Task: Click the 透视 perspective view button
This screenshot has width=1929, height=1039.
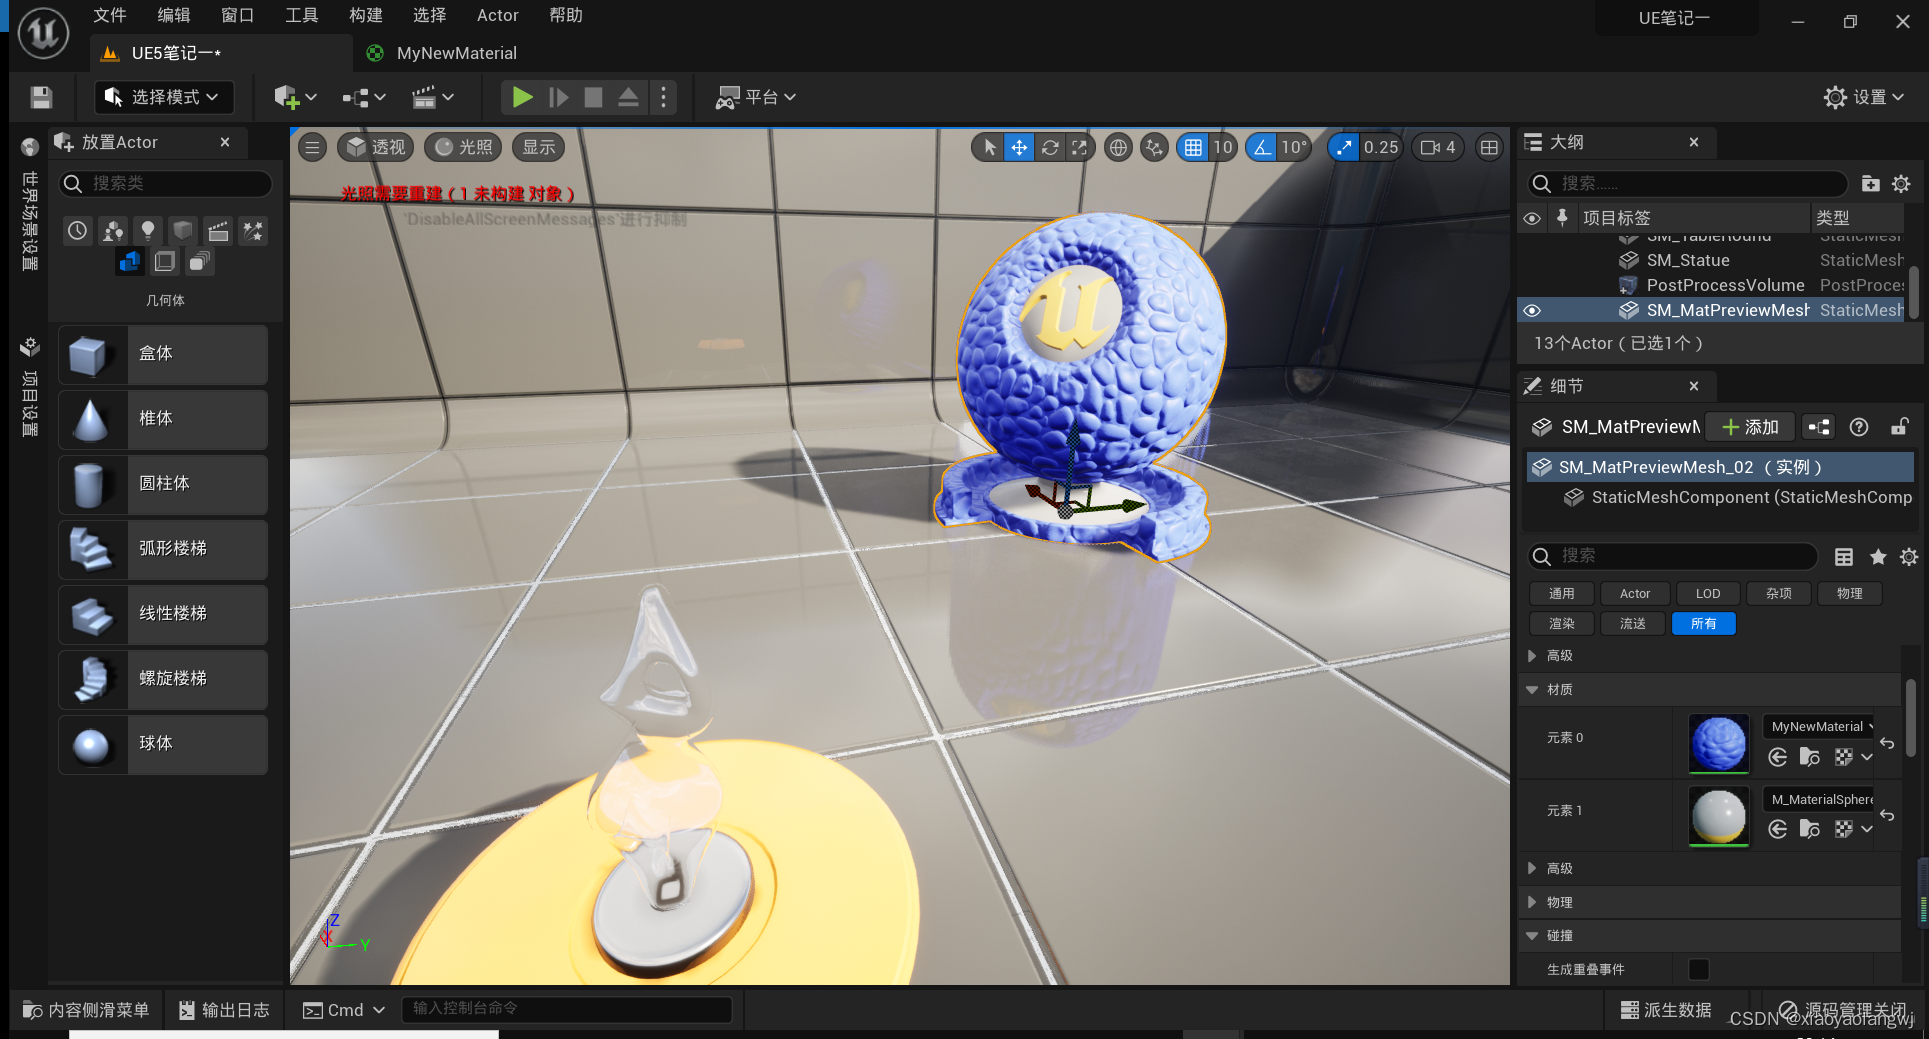Action: tap(377, 148)
